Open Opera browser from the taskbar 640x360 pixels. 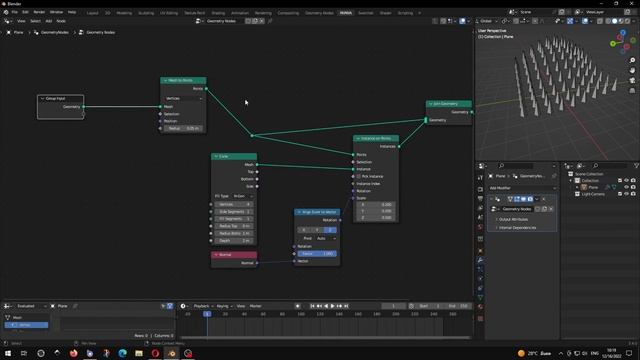coord(155,353)
